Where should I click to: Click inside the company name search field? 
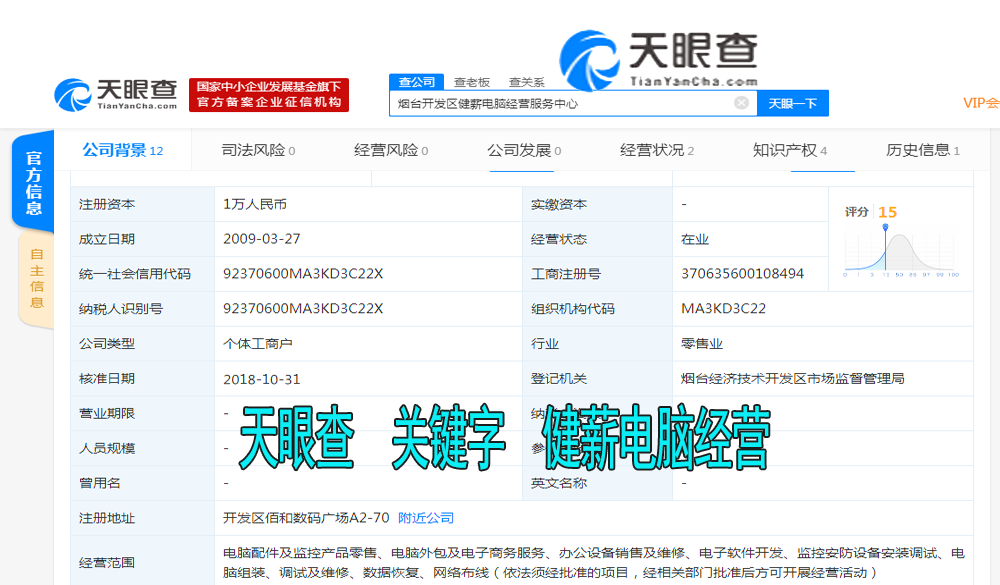pyautogui.click(x=560, y=102)
